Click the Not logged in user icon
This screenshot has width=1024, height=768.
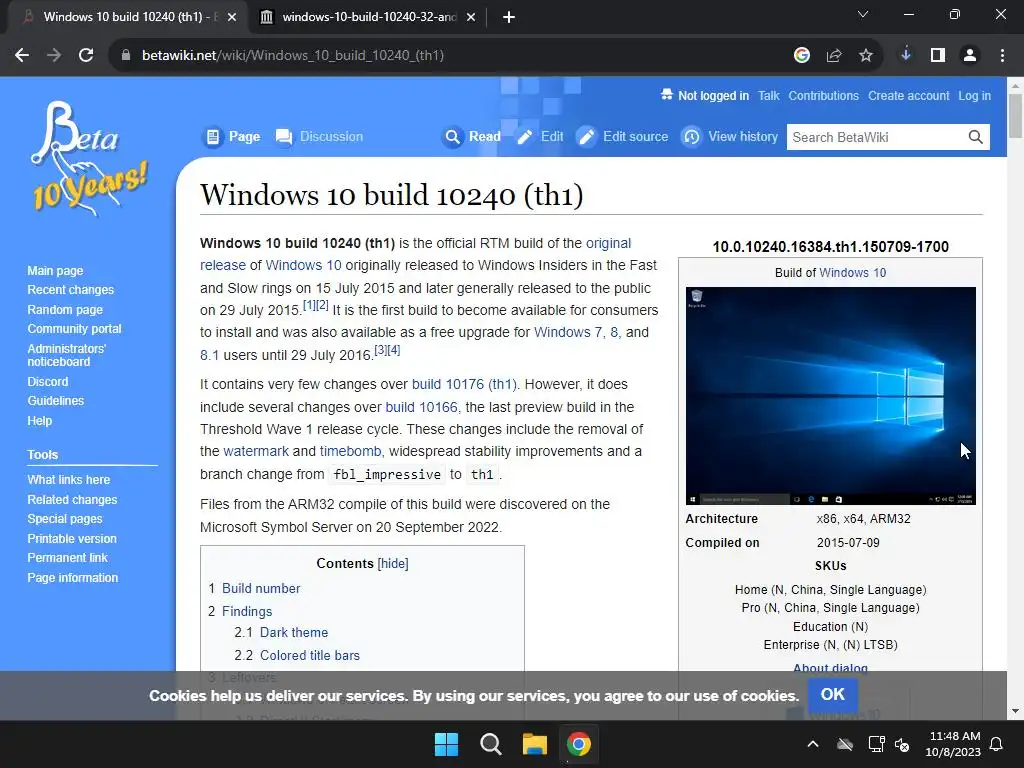coord(667,95)
